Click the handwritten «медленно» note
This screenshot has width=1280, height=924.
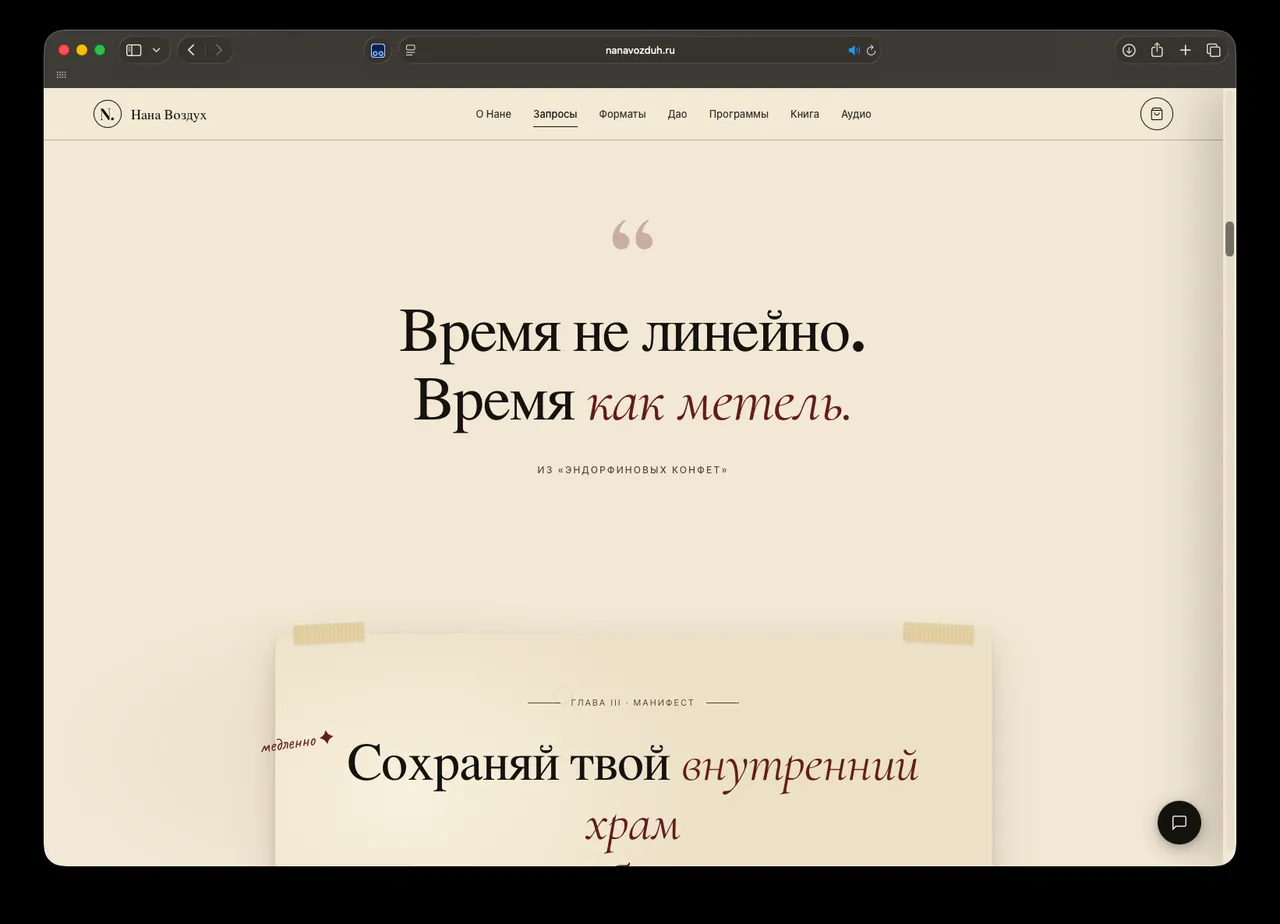tap(290, 743)
